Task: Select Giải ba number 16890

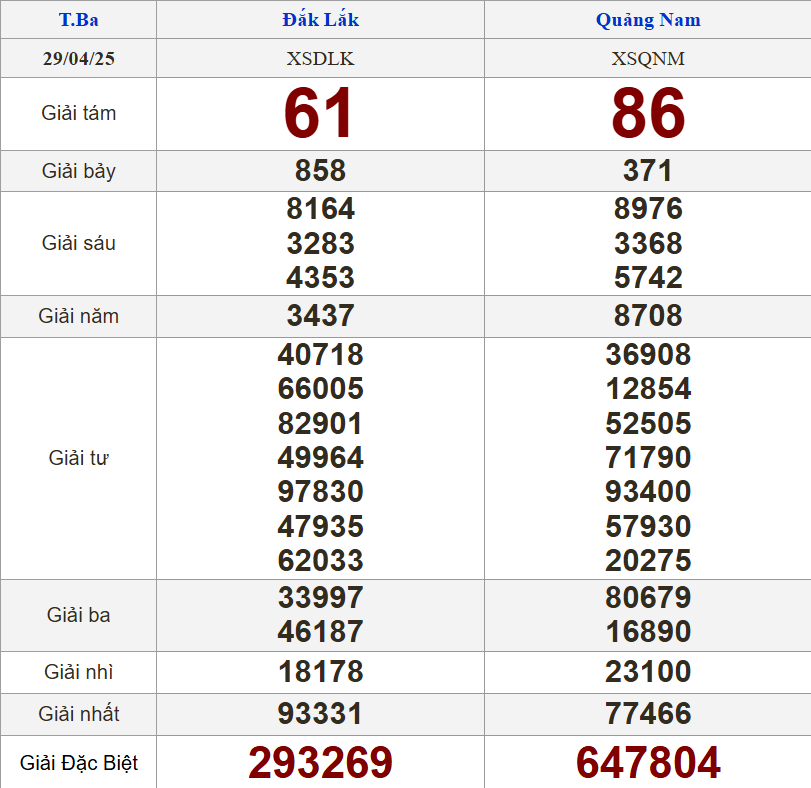Action: tap(648, 632)
